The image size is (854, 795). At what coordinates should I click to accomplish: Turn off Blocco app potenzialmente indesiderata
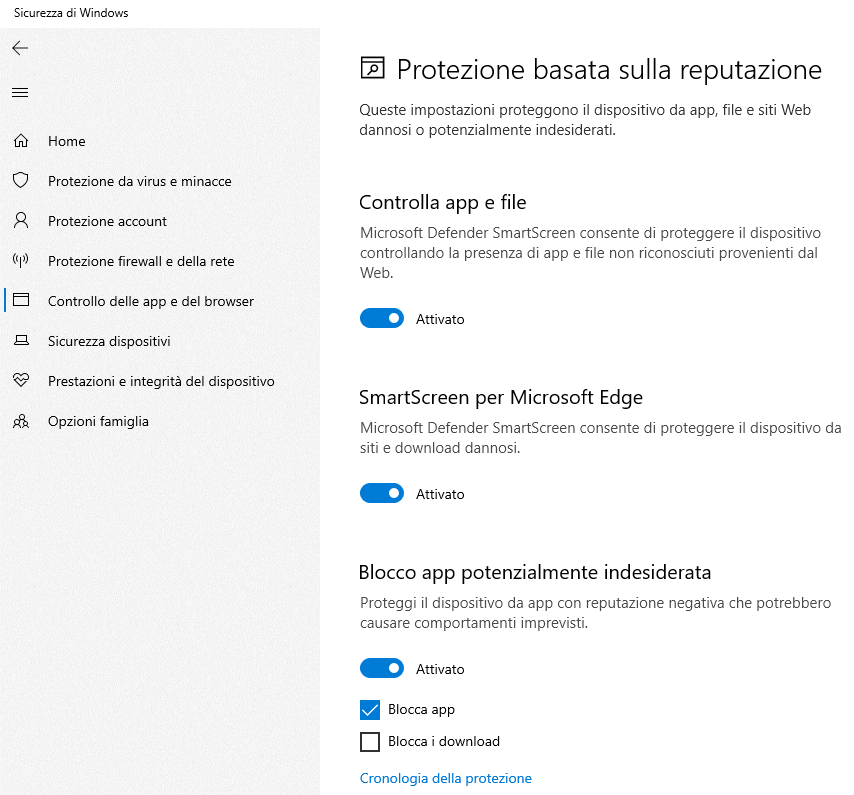click(382, 668)
